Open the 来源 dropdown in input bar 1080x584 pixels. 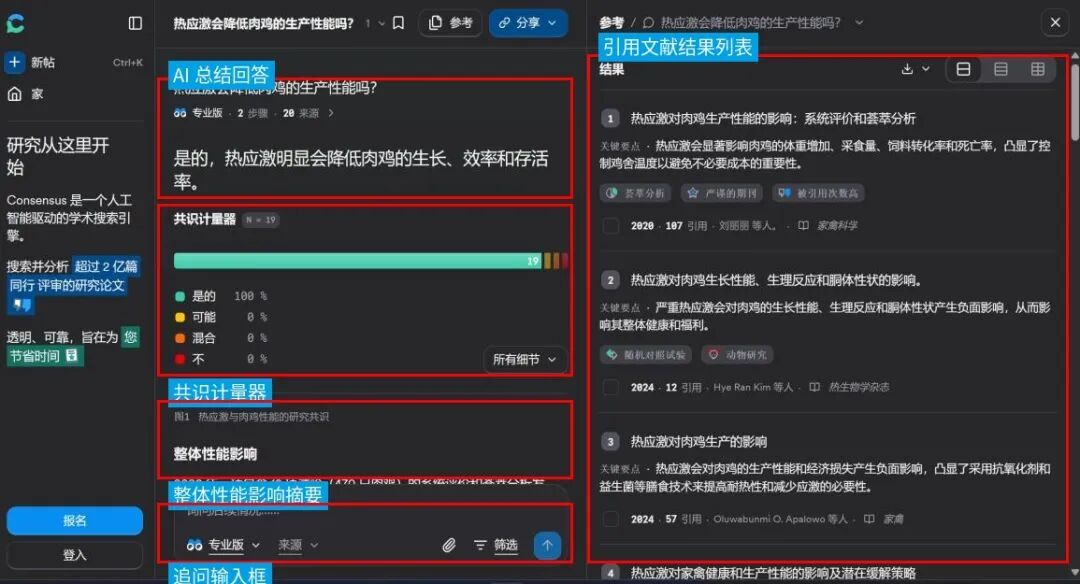coord(298,545)
